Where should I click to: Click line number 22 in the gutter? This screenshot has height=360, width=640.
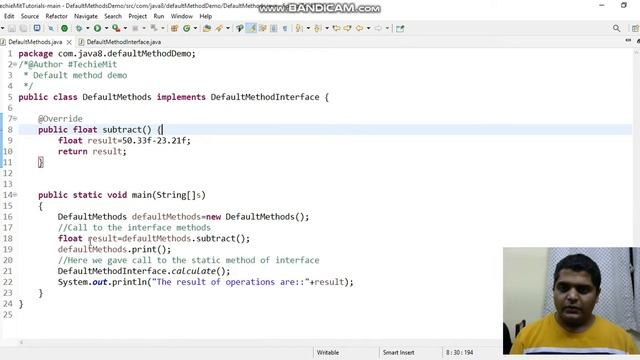8,282
